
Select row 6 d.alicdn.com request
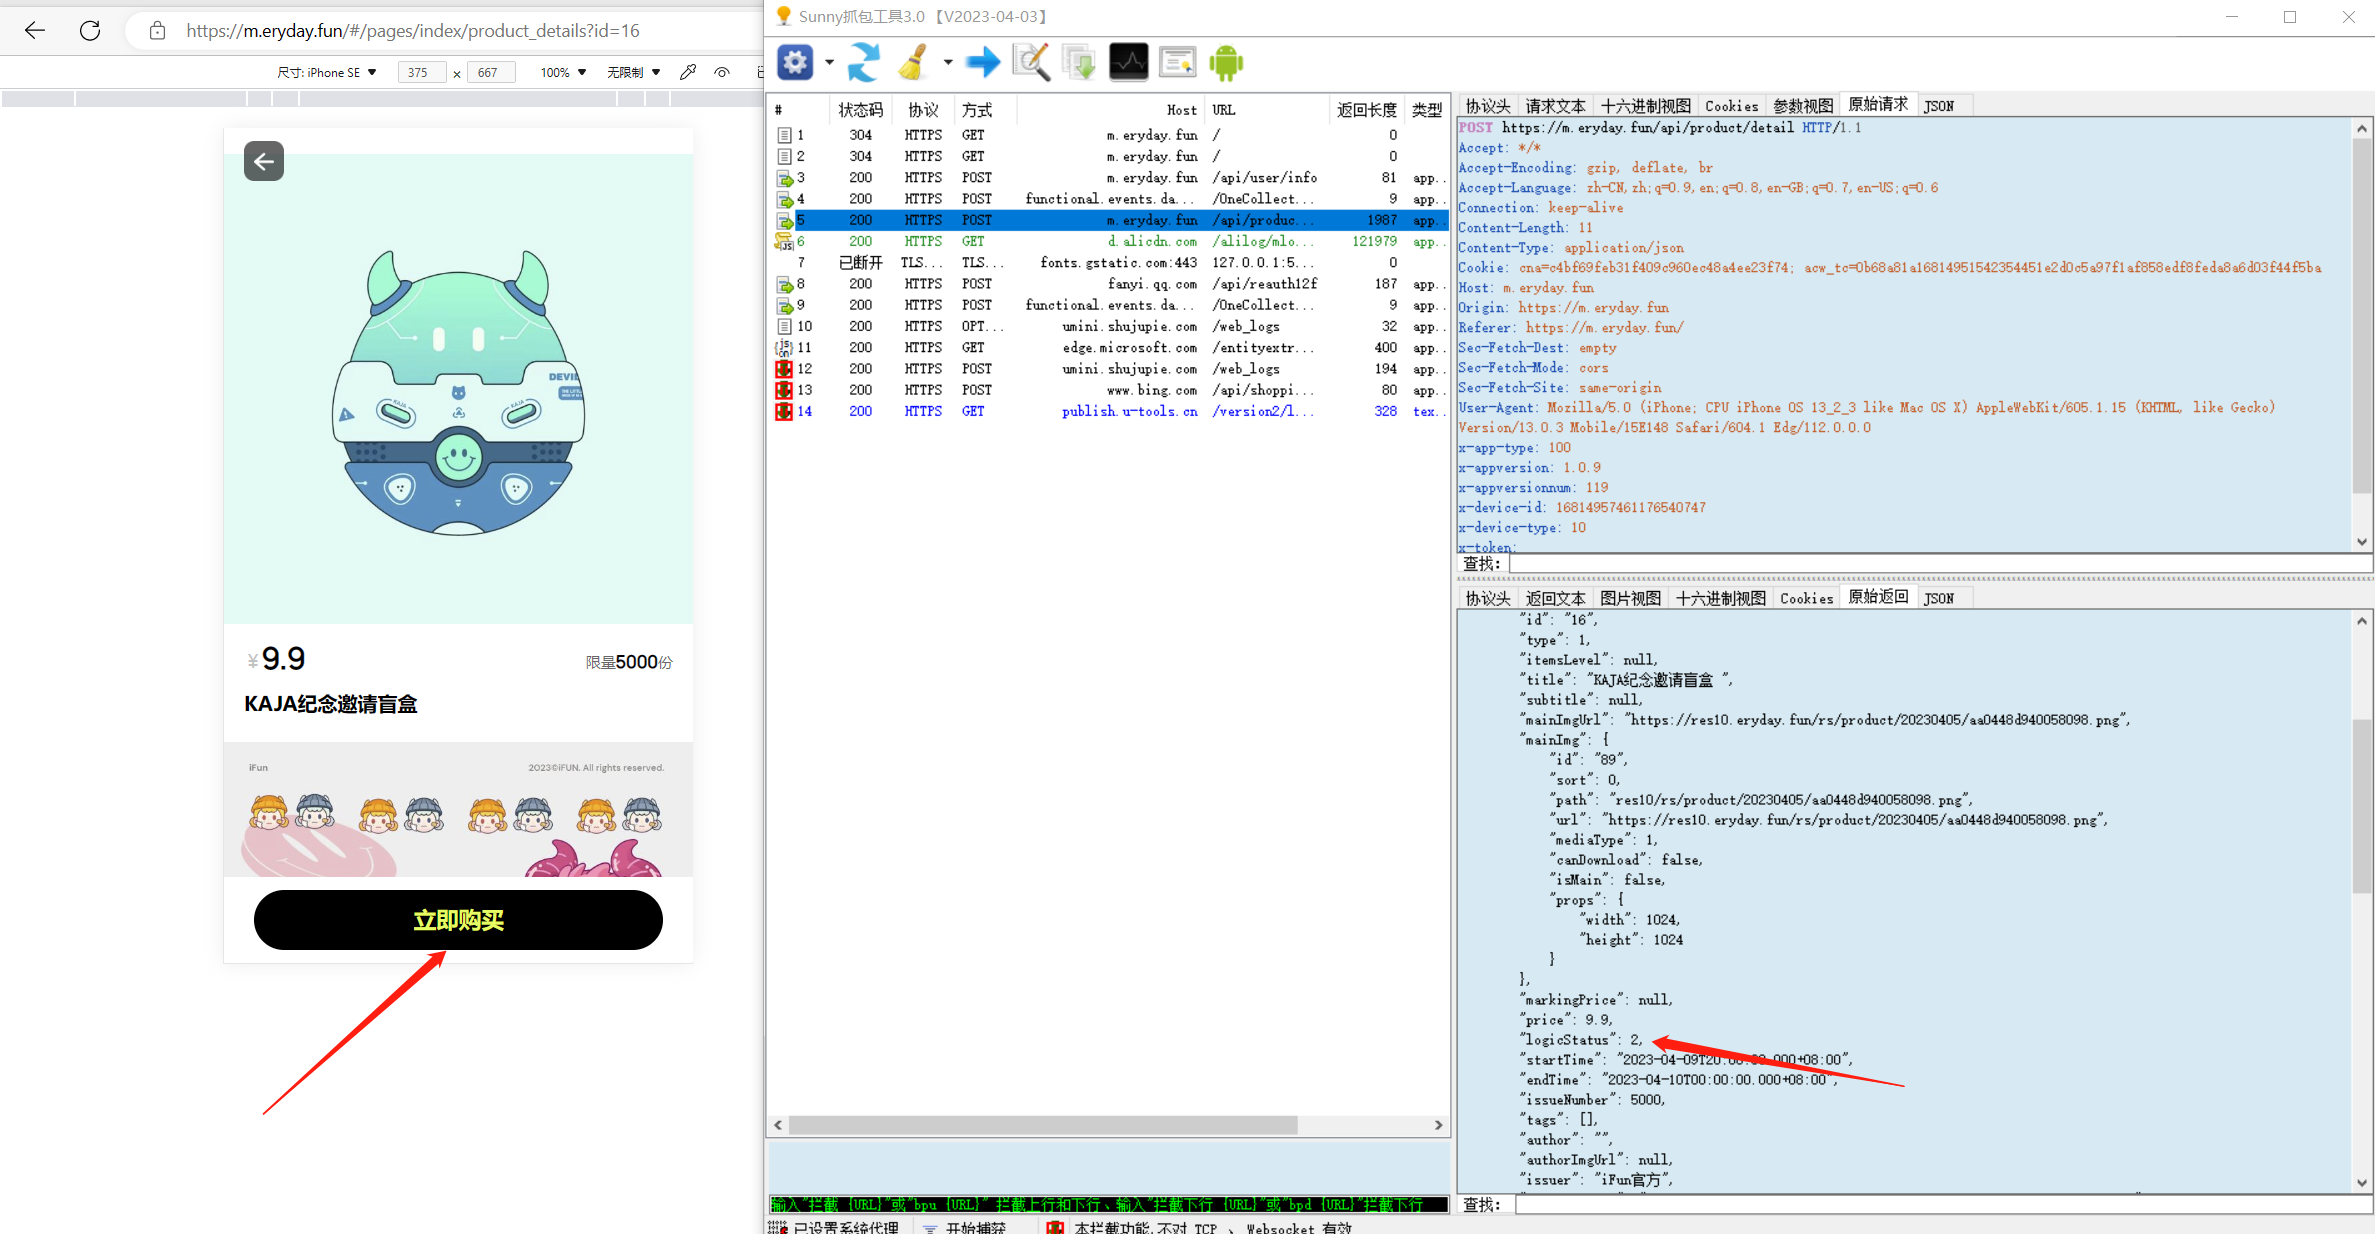1108,241
